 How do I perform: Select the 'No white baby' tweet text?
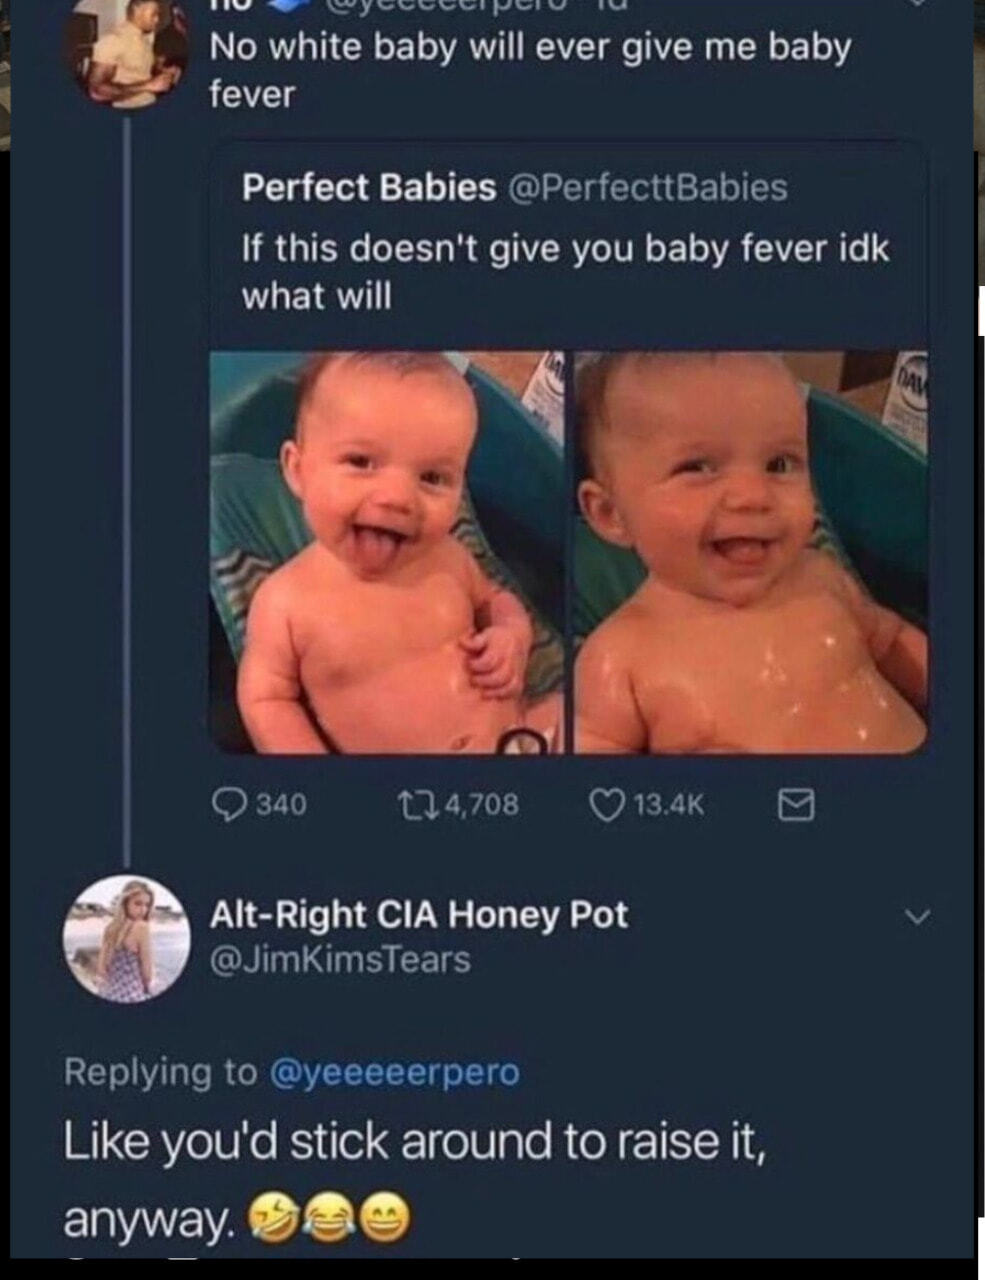(529, 70)
